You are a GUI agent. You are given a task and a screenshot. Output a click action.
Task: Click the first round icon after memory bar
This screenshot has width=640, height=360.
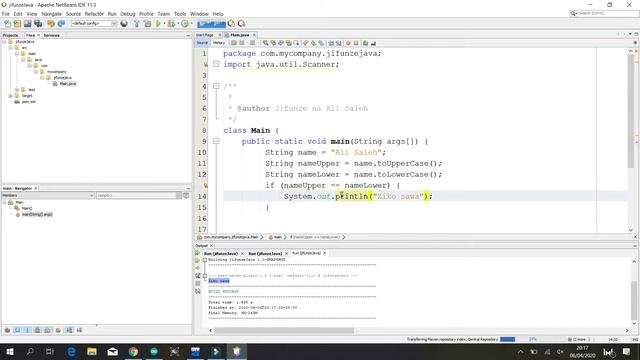coord(231,24)
